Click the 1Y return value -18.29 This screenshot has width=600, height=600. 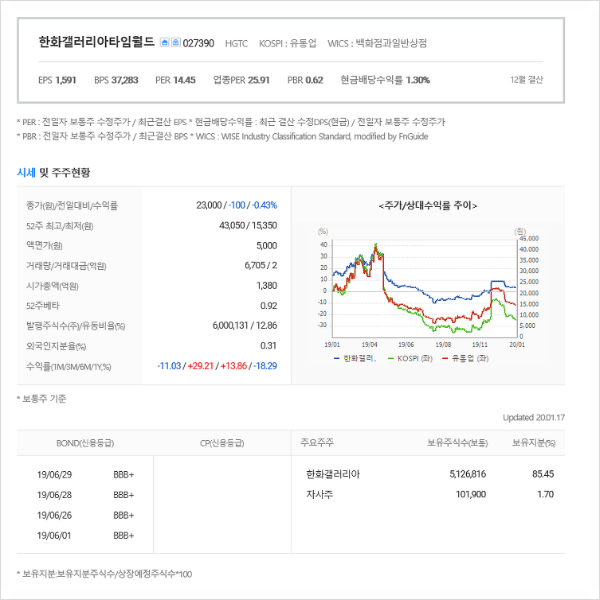265,366
